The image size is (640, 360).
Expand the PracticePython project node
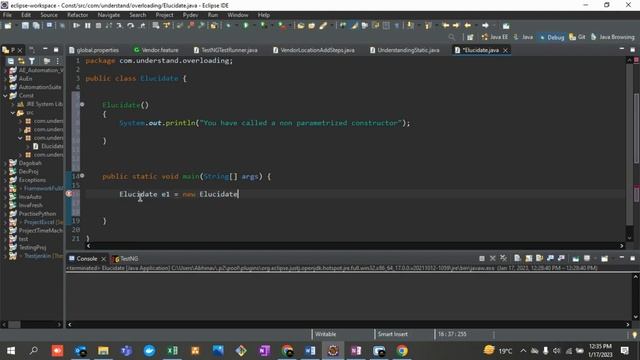5,214
